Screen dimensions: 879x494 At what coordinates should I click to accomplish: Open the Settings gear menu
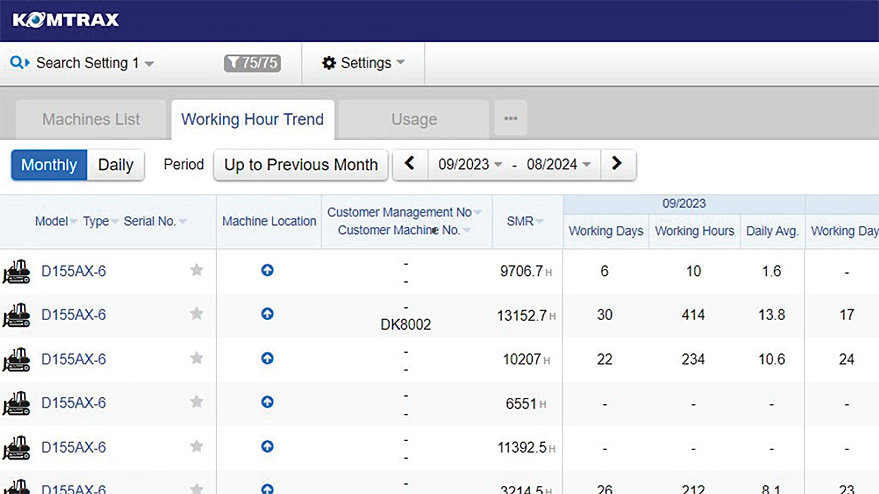point(363,63)
